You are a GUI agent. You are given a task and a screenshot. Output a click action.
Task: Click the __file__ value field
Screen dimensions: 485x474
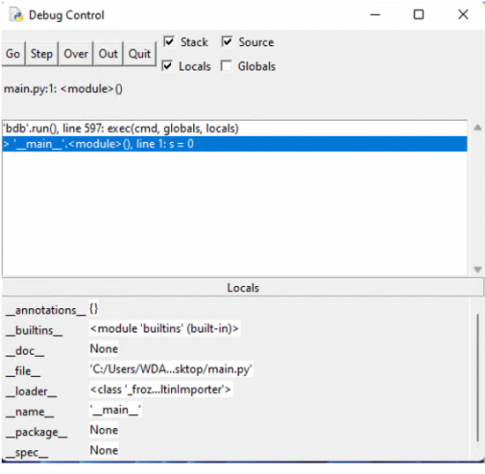(171, 369)
